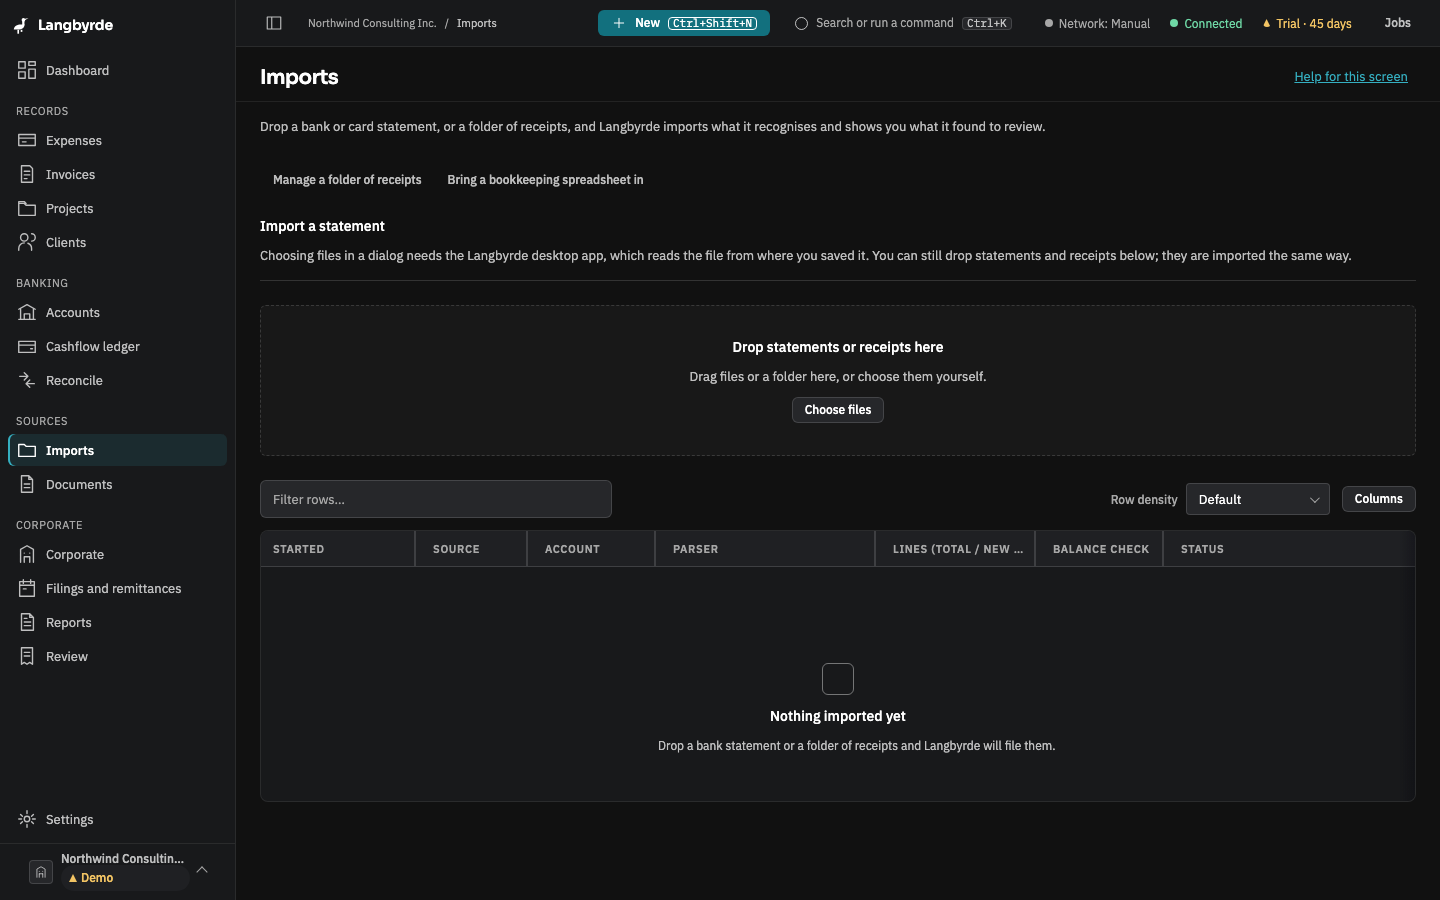Click Northwind Consulting Inc. breadcrumb
The width and height of the screenshot is (1440, 900).
[x=372, y=23]
